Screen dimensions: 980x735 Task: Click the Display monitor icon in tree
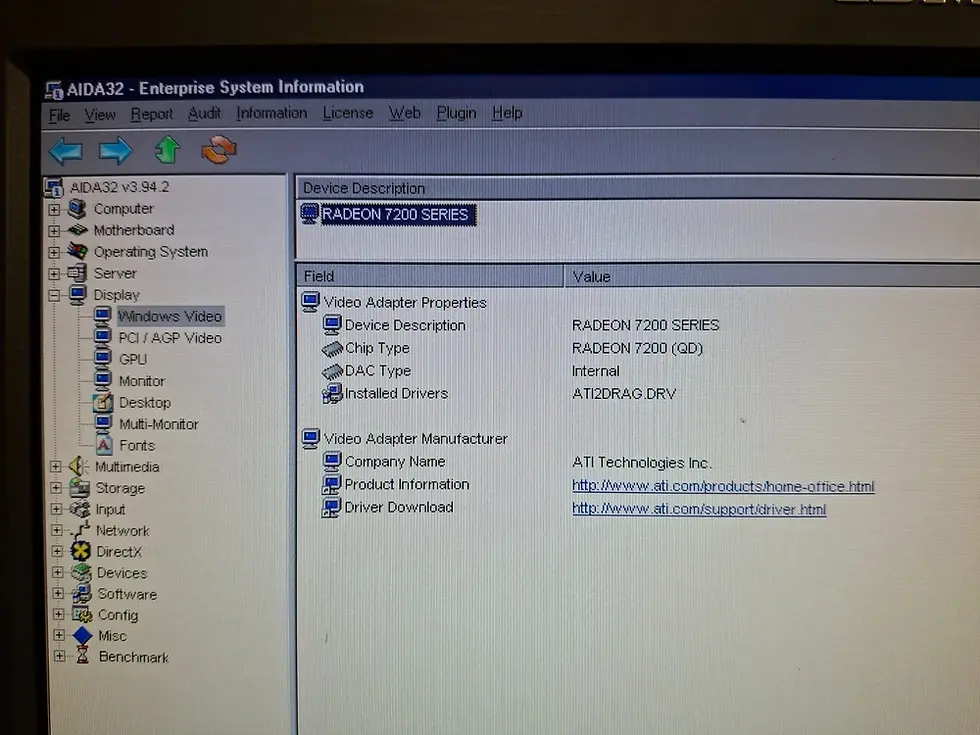(x=78, y=294)
